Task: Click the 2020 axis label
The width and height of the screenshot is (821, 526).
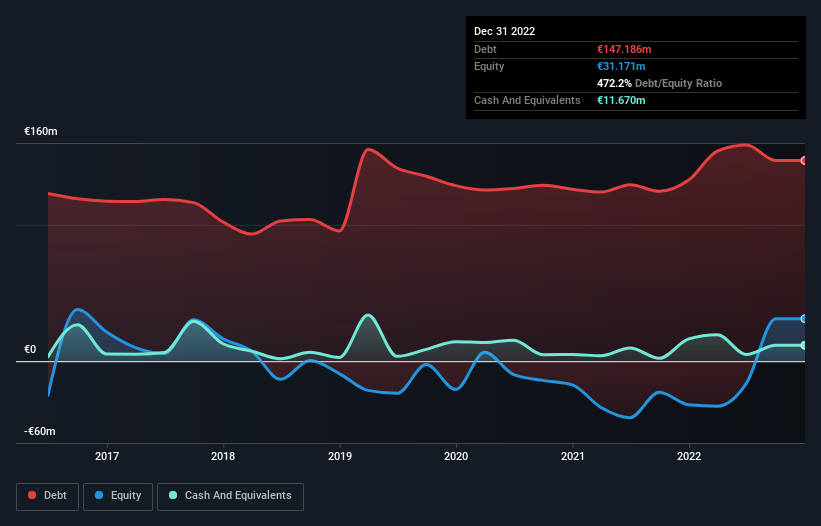Action: pyautogui.click(x=456, y=456)
